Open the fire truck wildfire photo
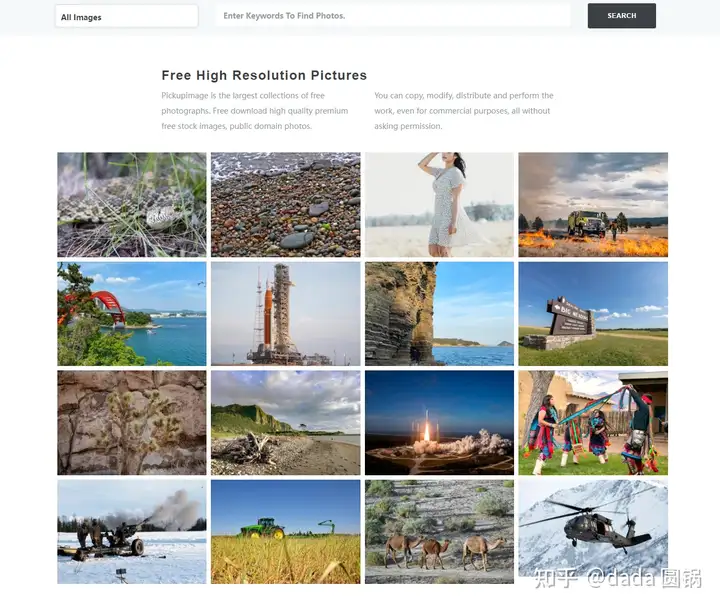 [593, 205]
